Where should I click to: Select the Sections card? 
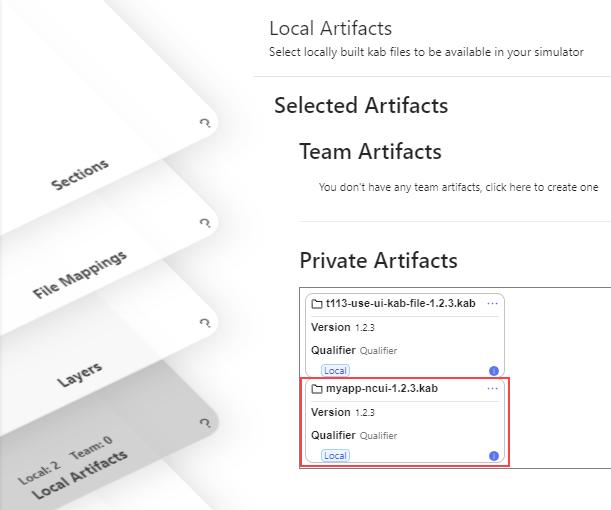[79, 175]
